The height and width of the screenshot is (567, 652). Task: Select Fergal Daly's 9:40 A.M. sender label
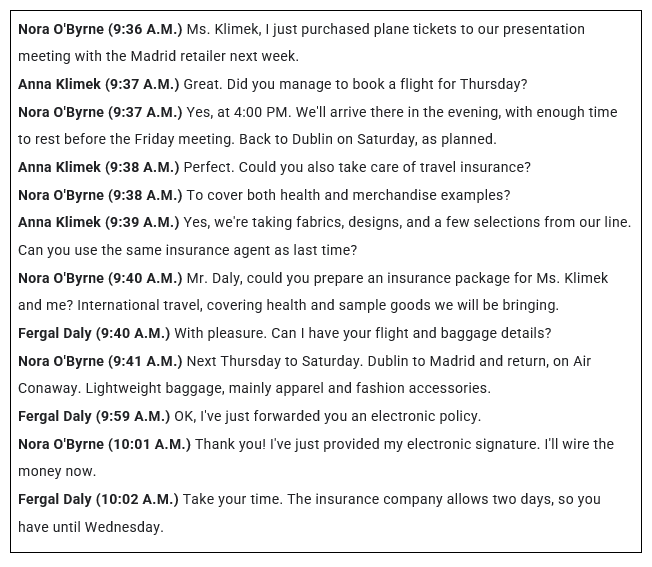pyautogui.click(x=94, y=333)
